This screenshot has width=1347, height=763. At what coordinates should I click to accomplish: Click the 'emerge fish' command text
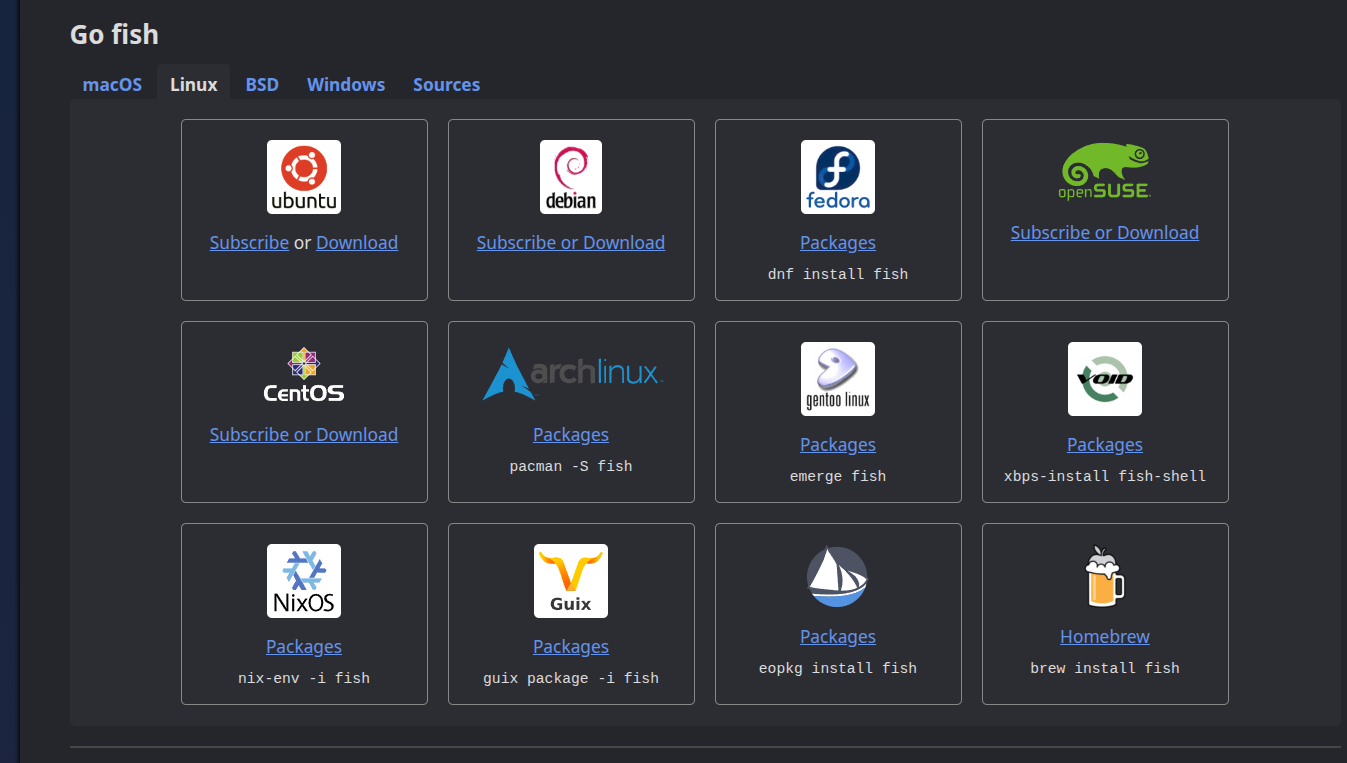(x=838, y=476)
